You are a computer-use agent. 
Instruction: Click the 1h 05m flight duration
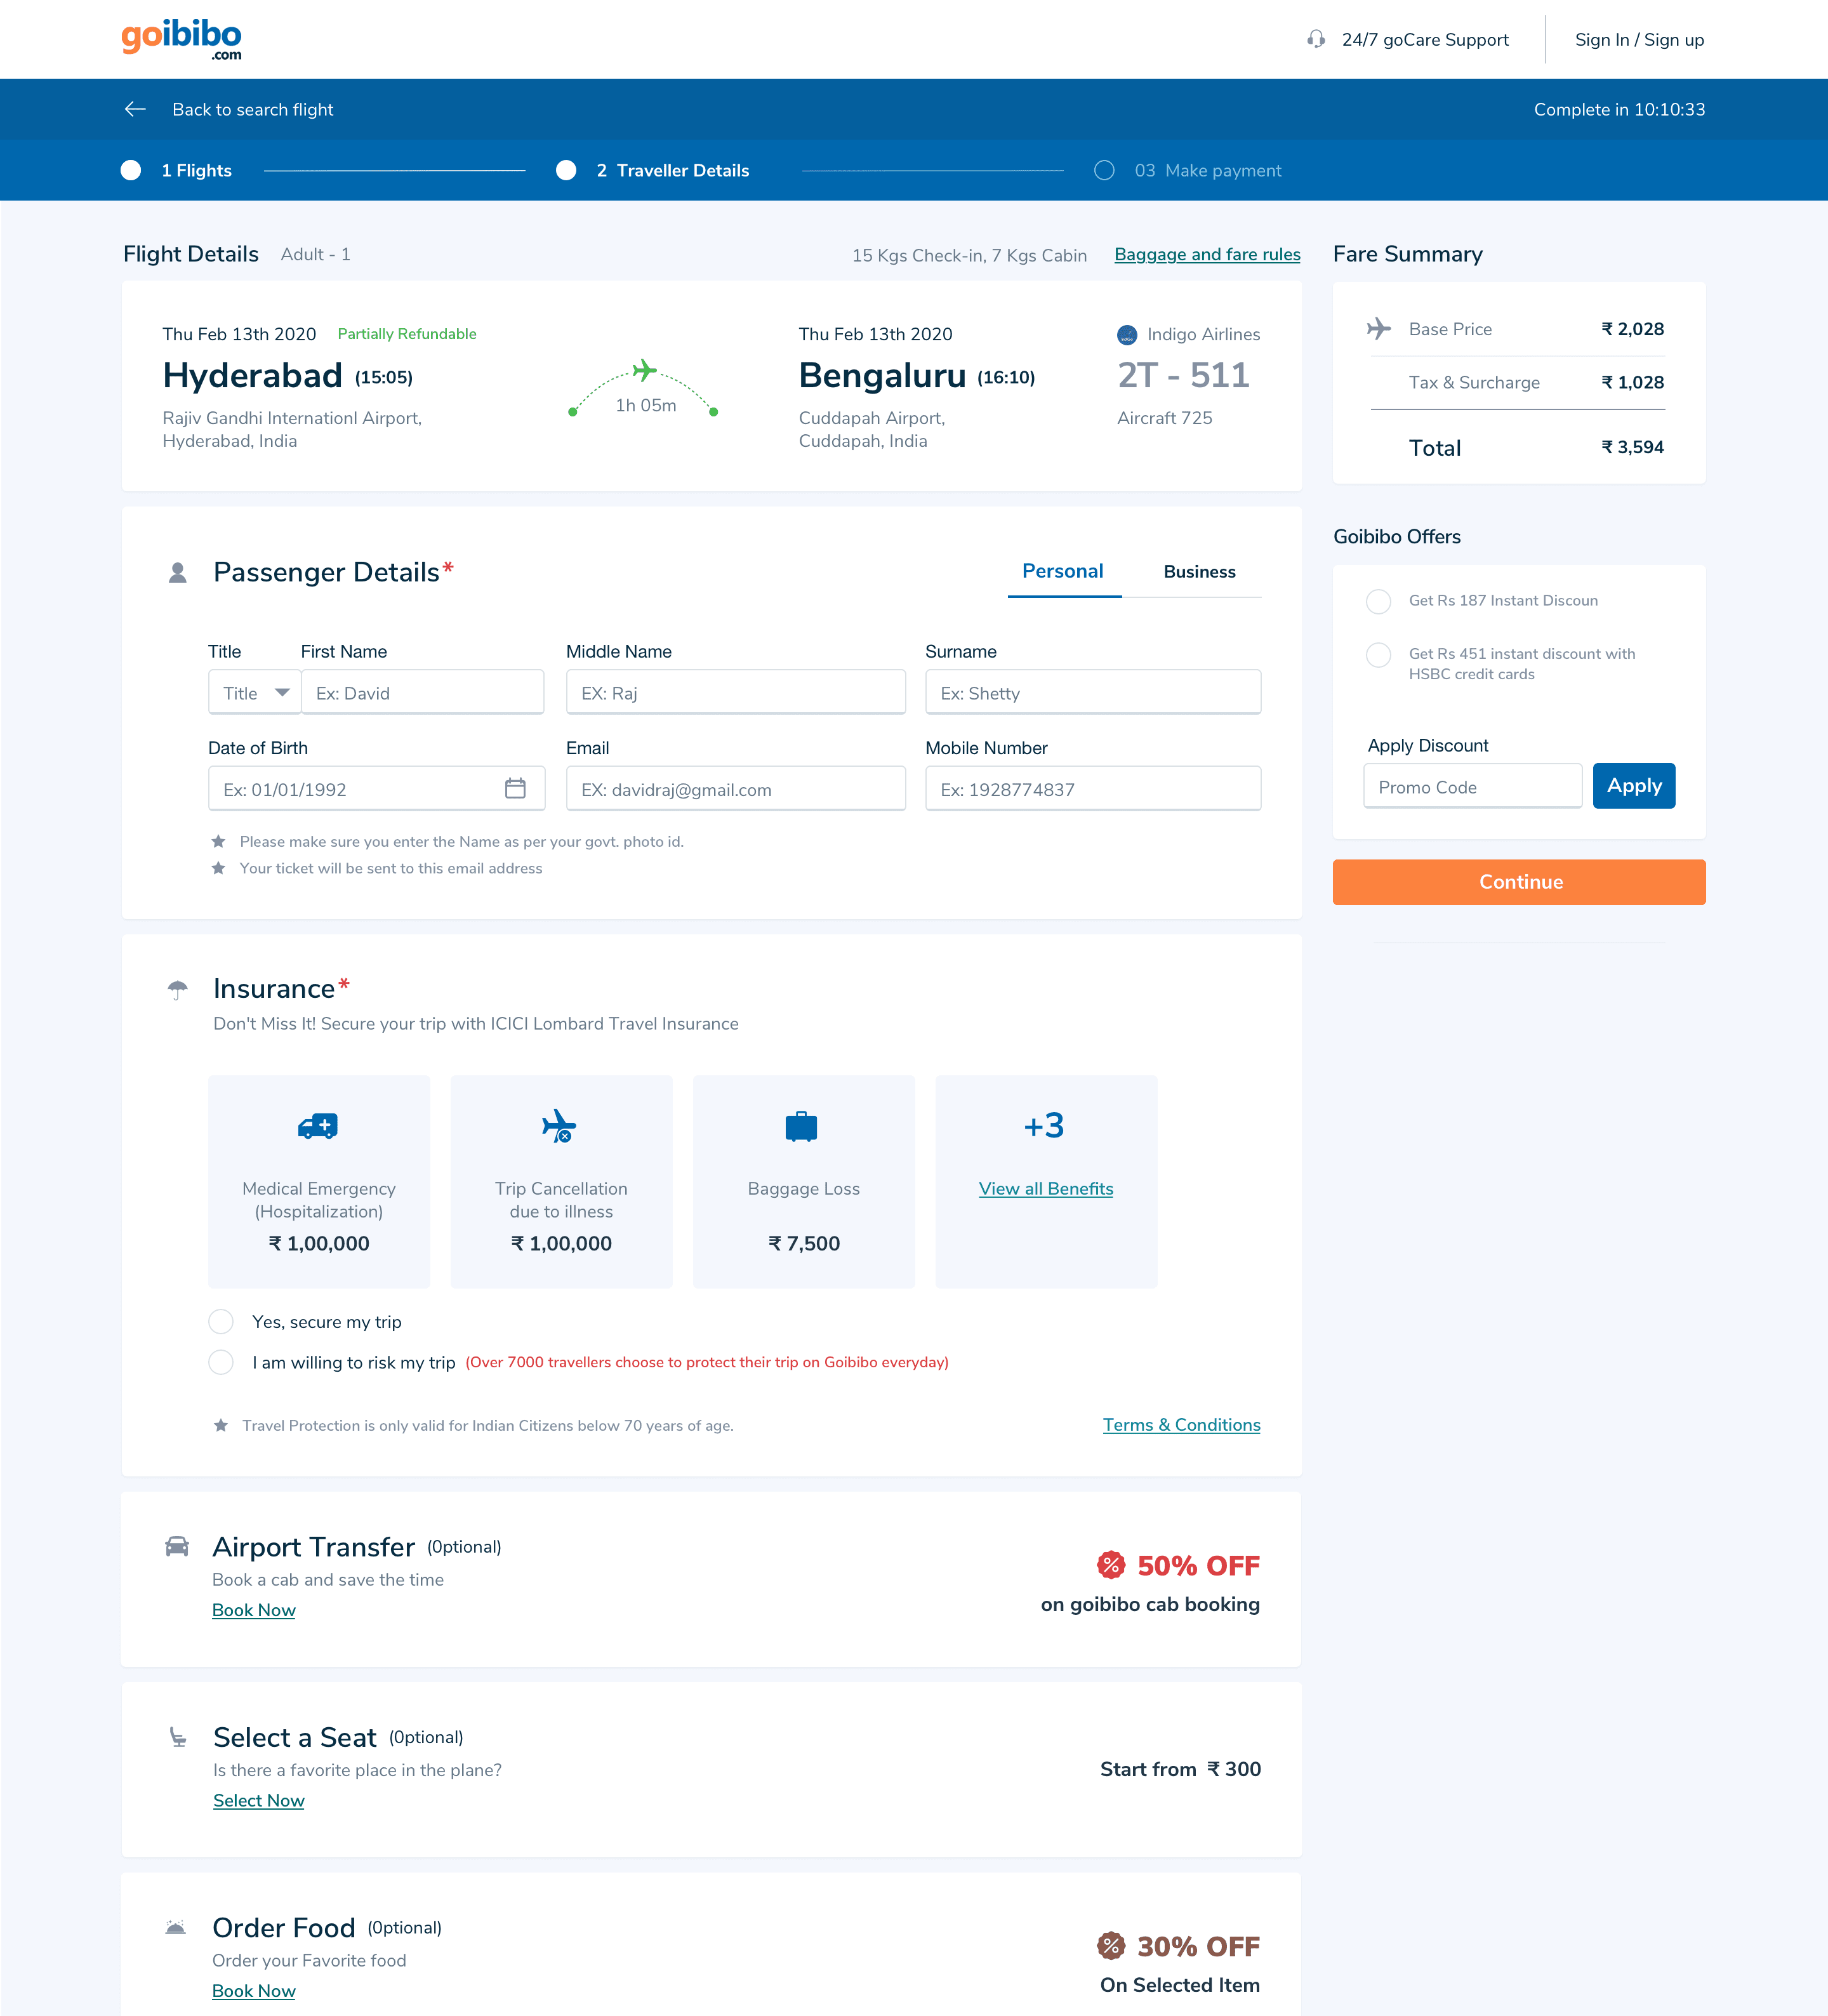pos(646,405)
